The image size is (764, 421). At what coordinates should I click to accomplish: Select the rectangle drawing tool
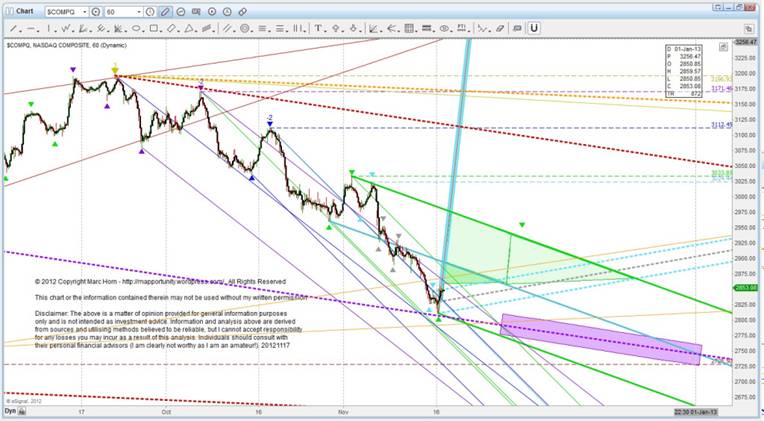(153, 28)
